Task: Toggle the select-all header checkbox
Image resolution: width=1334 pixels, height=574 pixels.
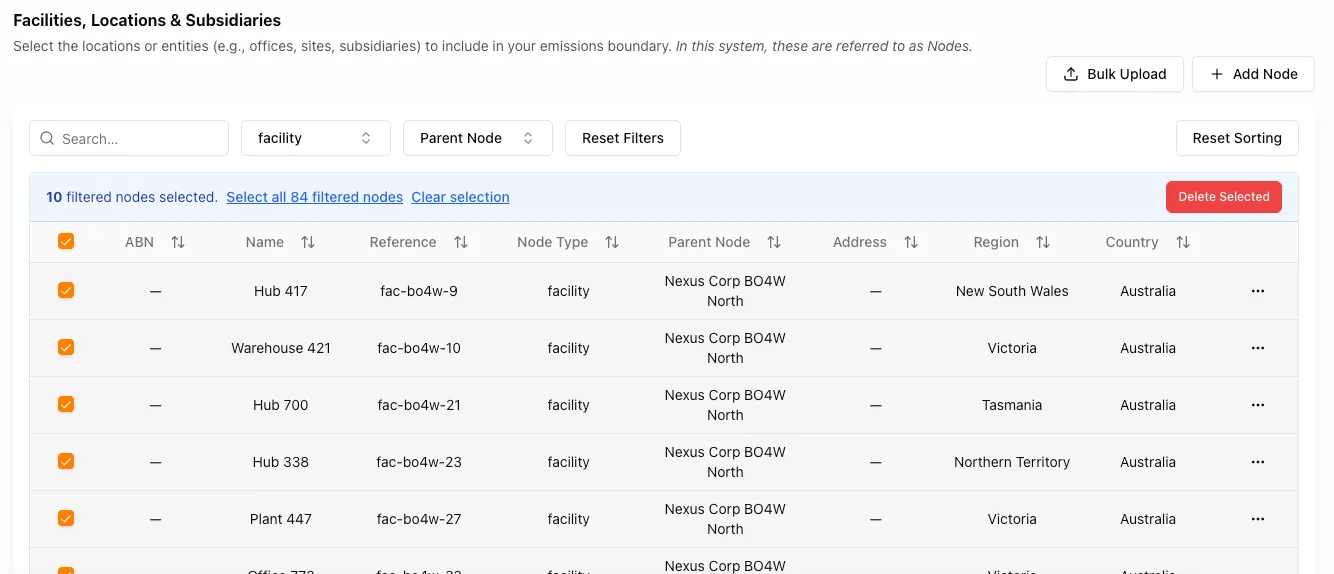Action: click(x=66, y=241)
